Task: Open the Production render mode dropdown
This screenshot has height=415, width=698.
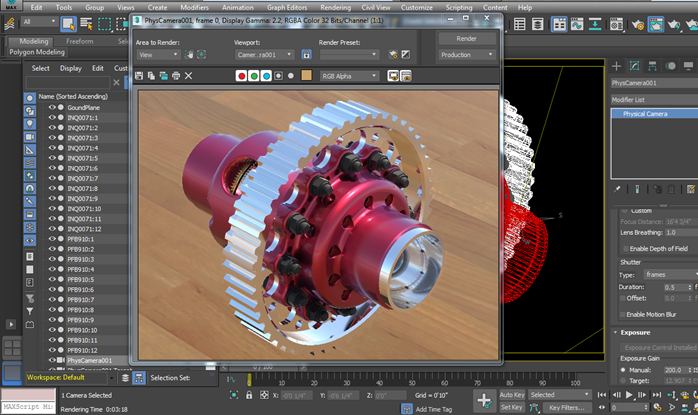Action: [467, 54]
